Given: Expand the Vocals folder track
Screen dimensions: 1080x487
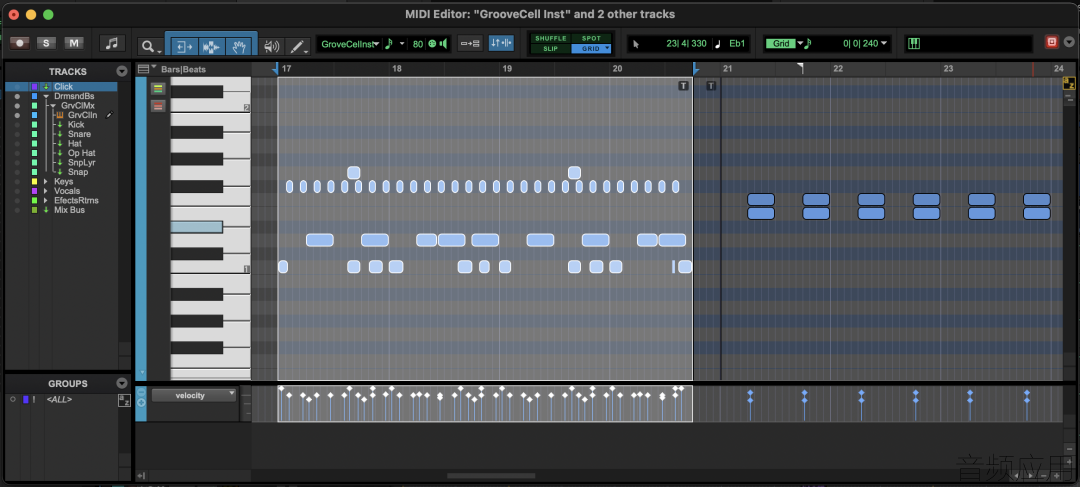Looking at the screenshot, I should point(46,191).
